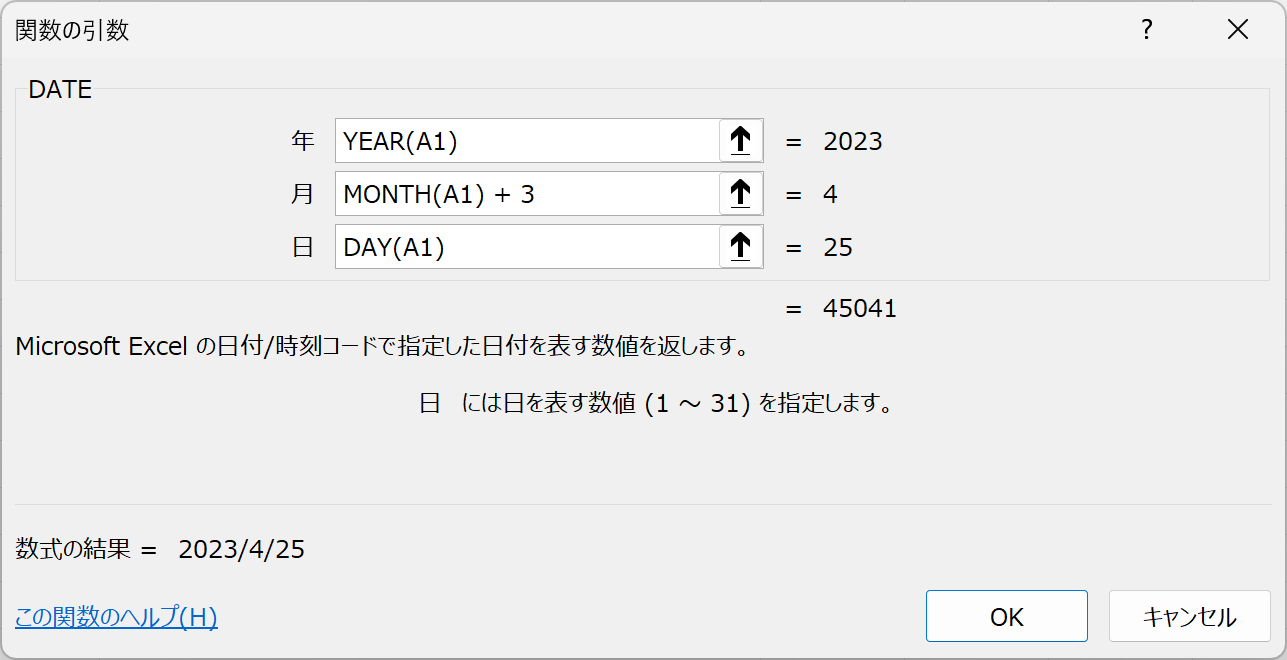
Task: Click the range-select arrow beside MONTH(A1) + 3
Action: (741, 194)
